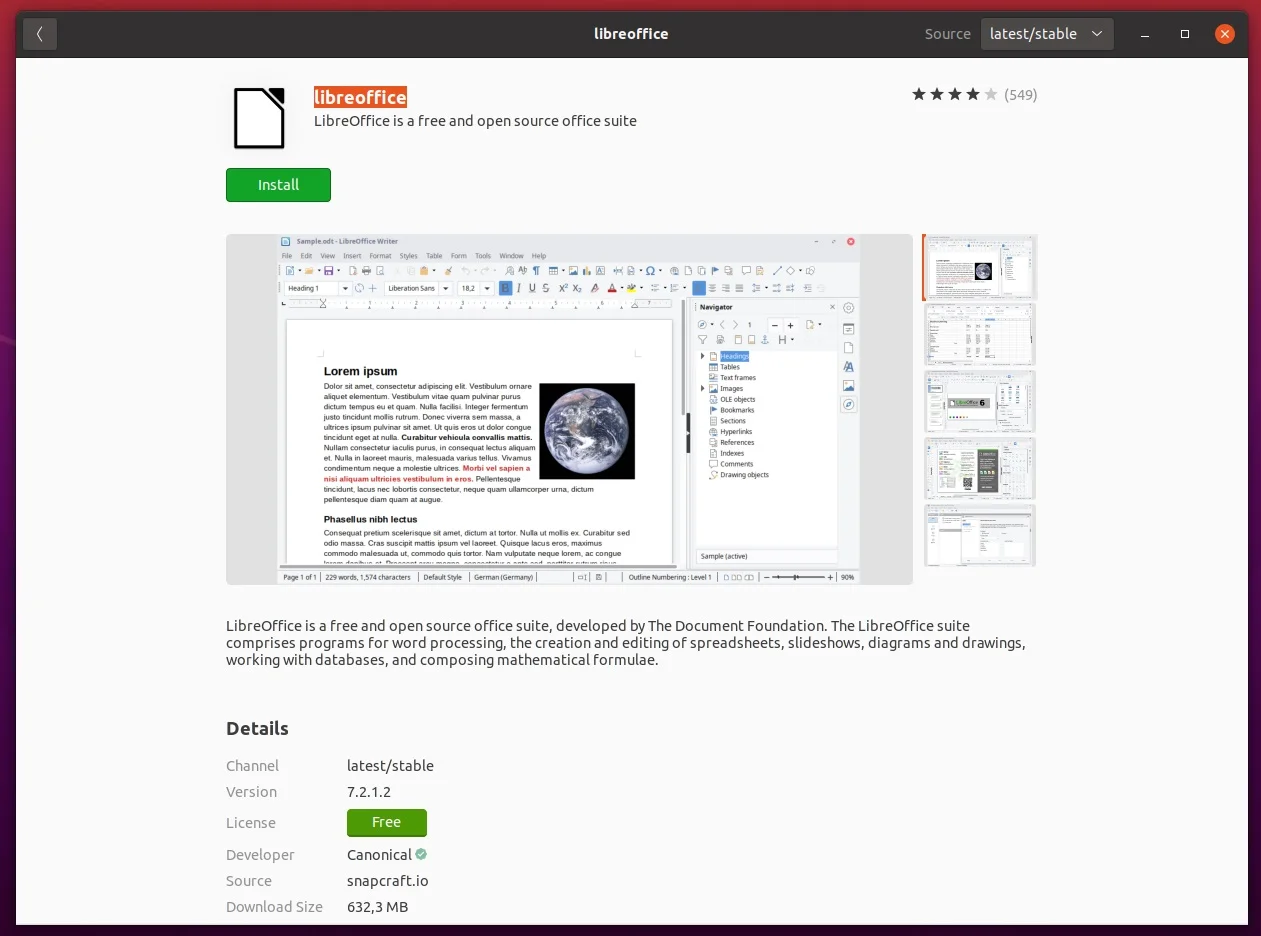Select the fourth thumbnail with the green poster
Viewport: 1261px width, 936px height.
pos(980,469)
